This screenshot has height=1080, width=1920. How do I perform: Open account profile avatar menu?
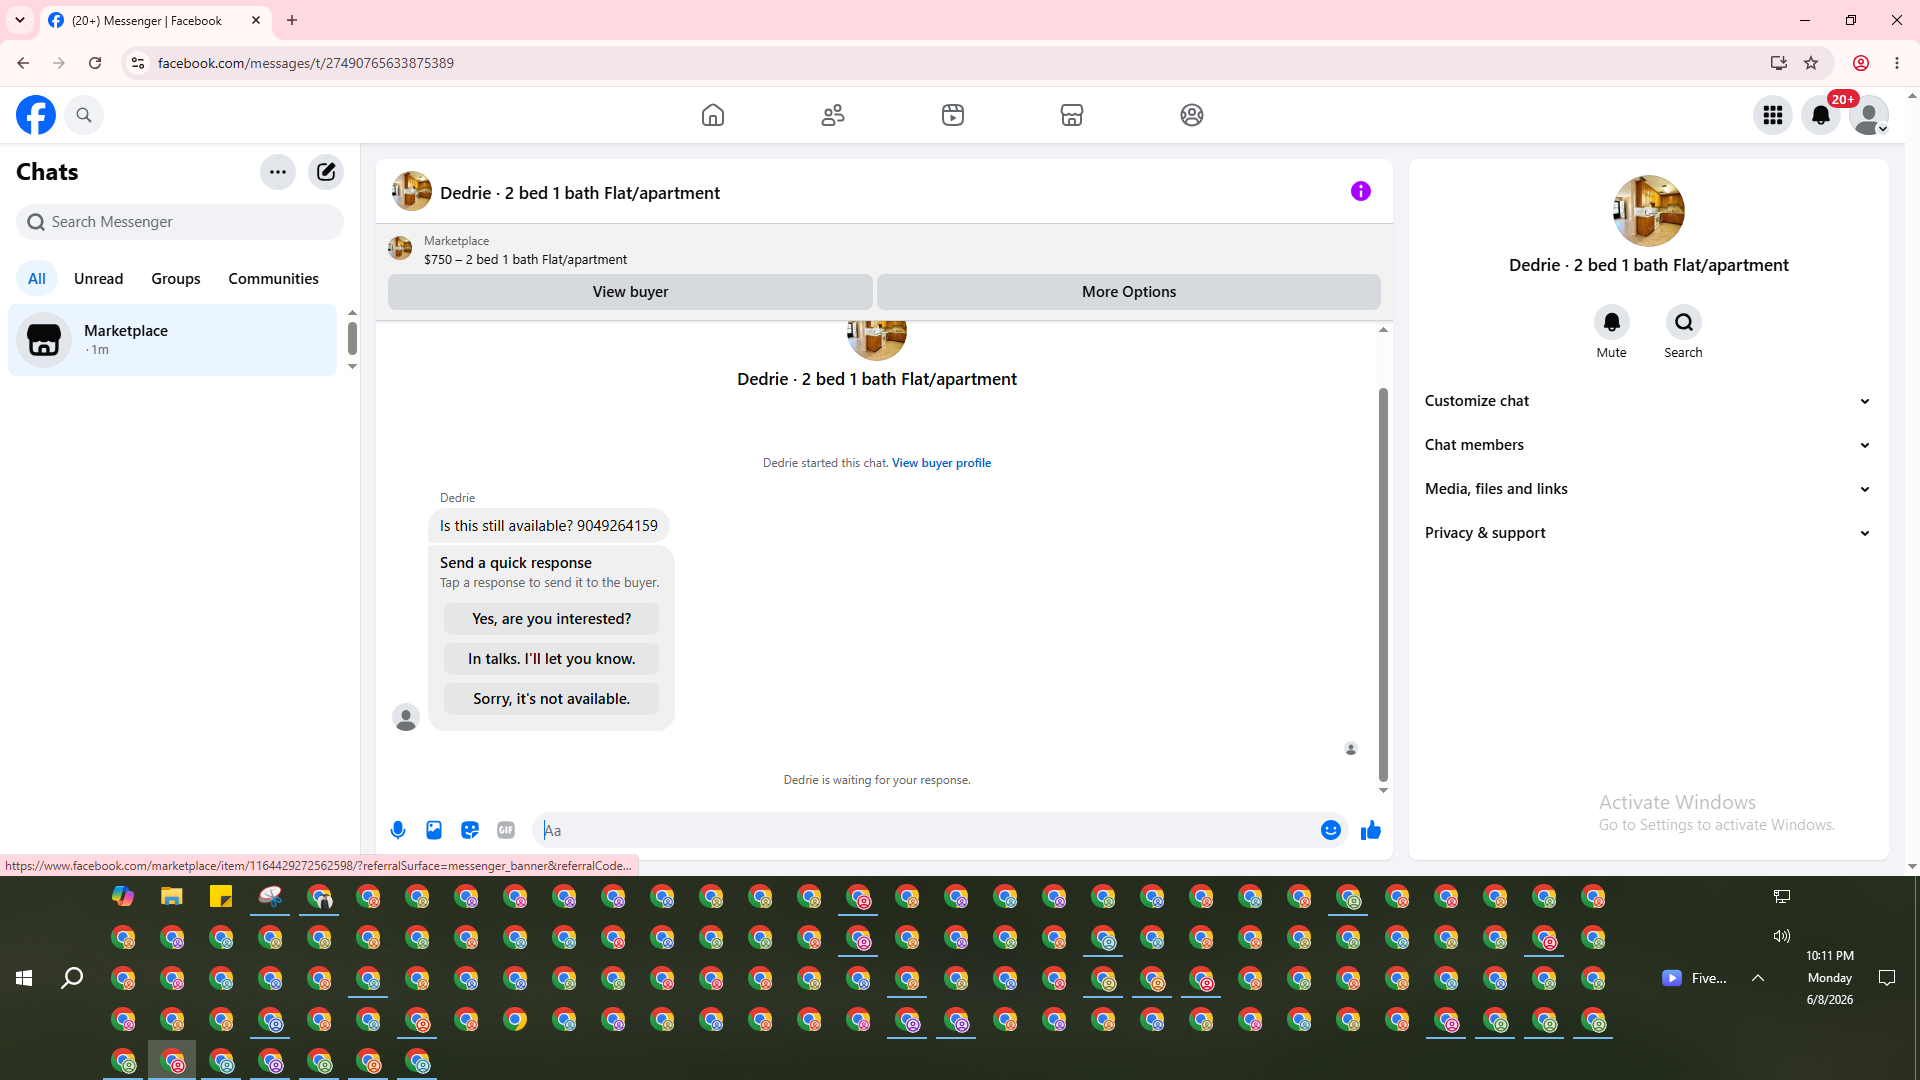[x=1869, y=115]
